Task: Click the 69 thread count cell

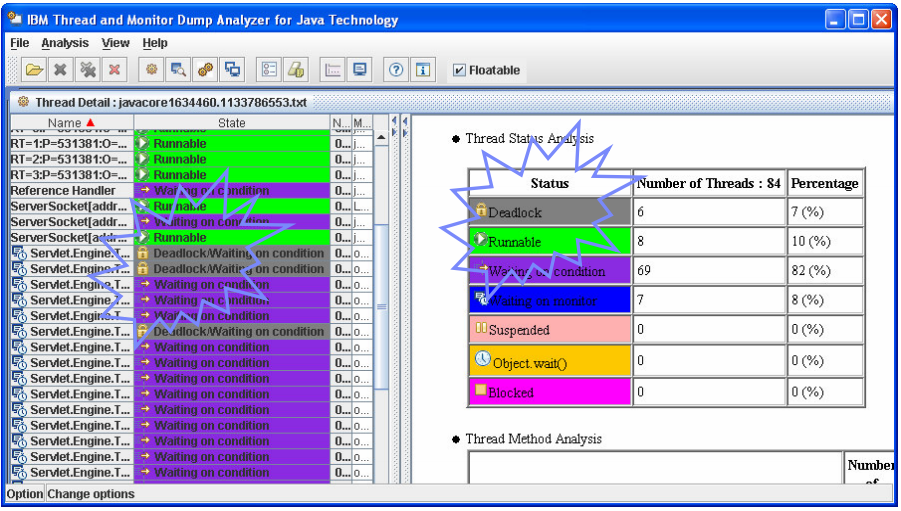Action: point(709,271)
